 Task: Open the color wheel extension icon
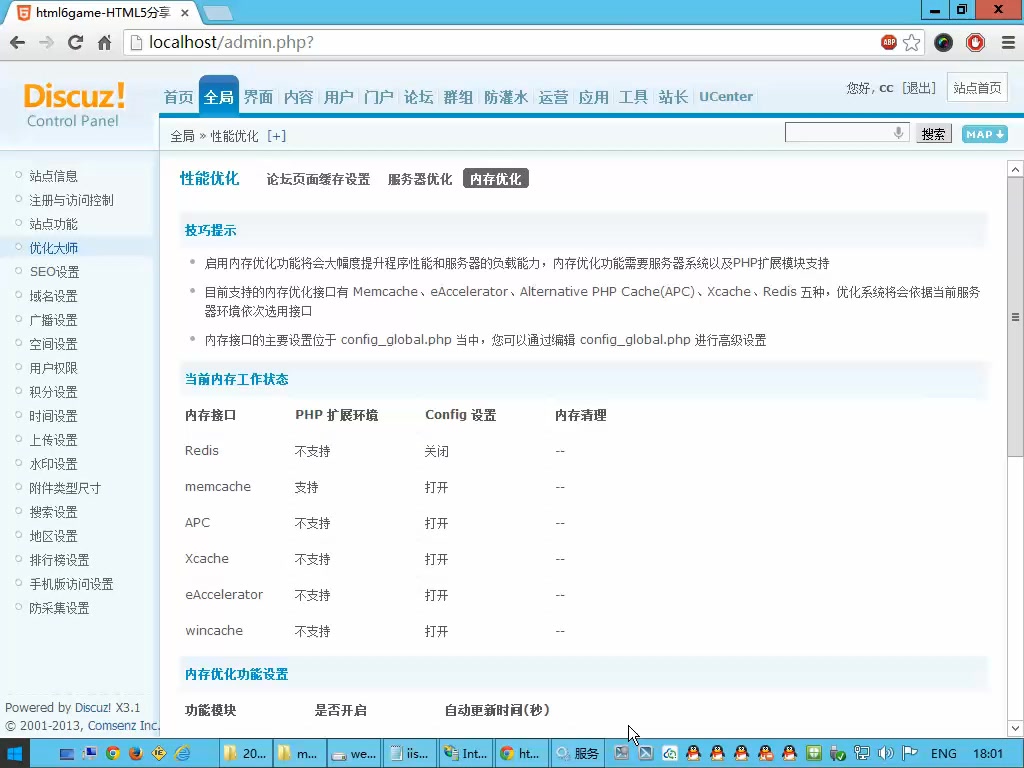click(x=943, y=42)
